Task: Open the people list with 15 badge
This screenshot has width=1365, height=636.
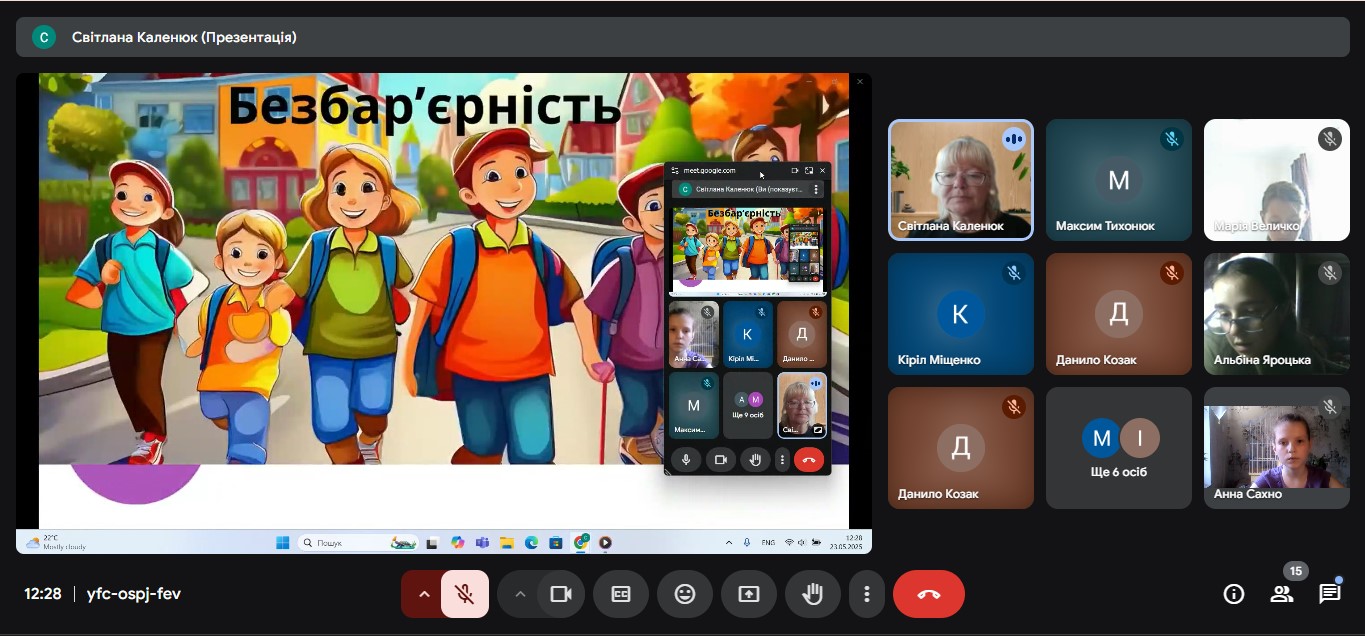Action: (1281, 594)
